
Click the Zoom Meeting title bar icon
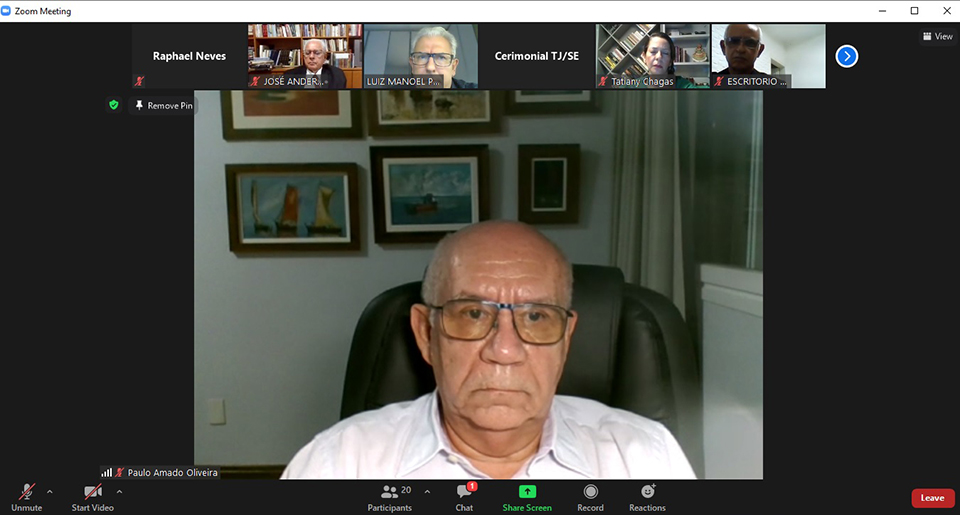(x=8, y=11)
